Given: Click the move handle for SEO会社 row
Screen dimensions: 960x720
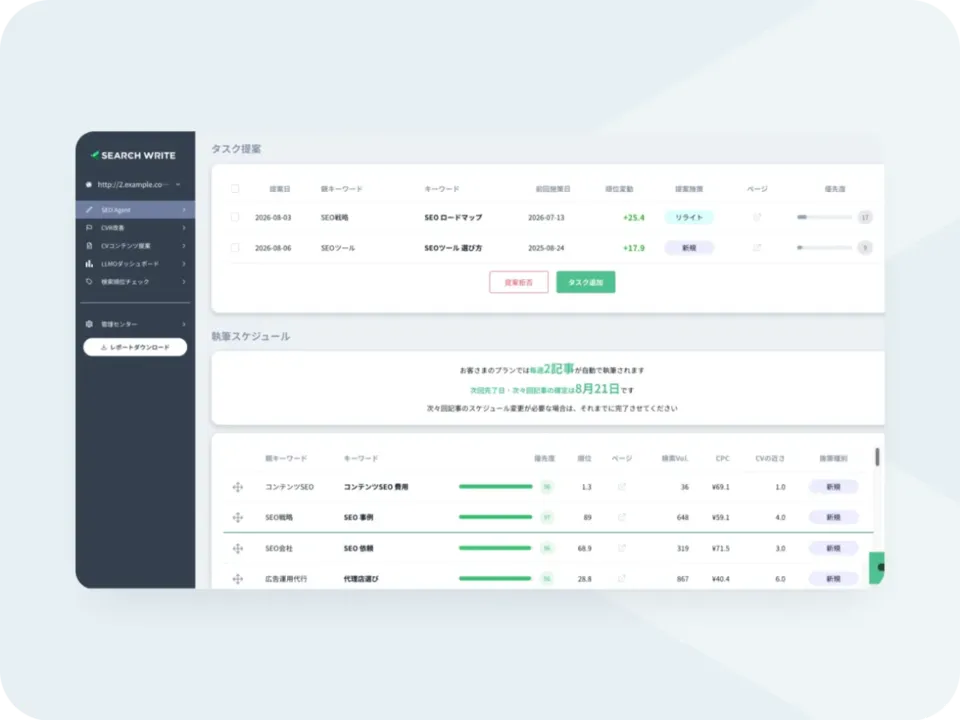Looking at the screenshot, I should pos(238,549).
